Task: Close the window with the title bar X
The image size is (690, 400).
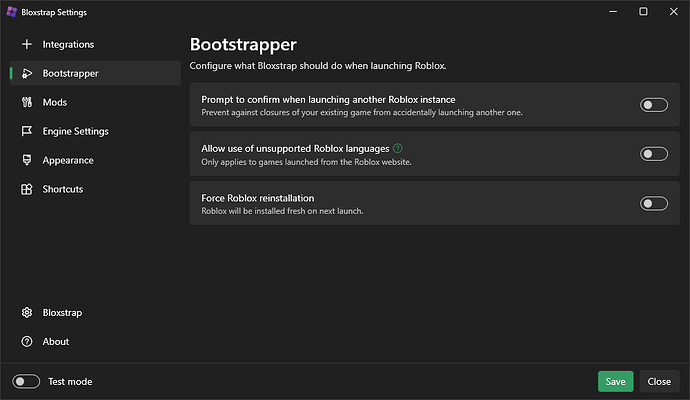Action: (674, 12)
